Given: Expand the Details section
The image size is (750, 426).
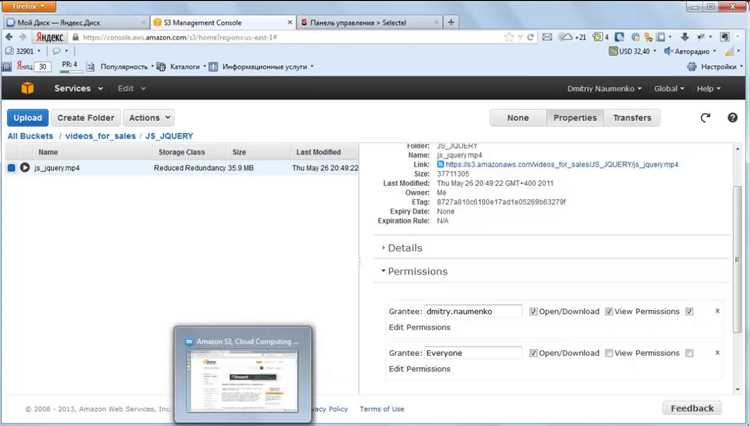Looking at the screenshot, I should (x=402, y=248).
